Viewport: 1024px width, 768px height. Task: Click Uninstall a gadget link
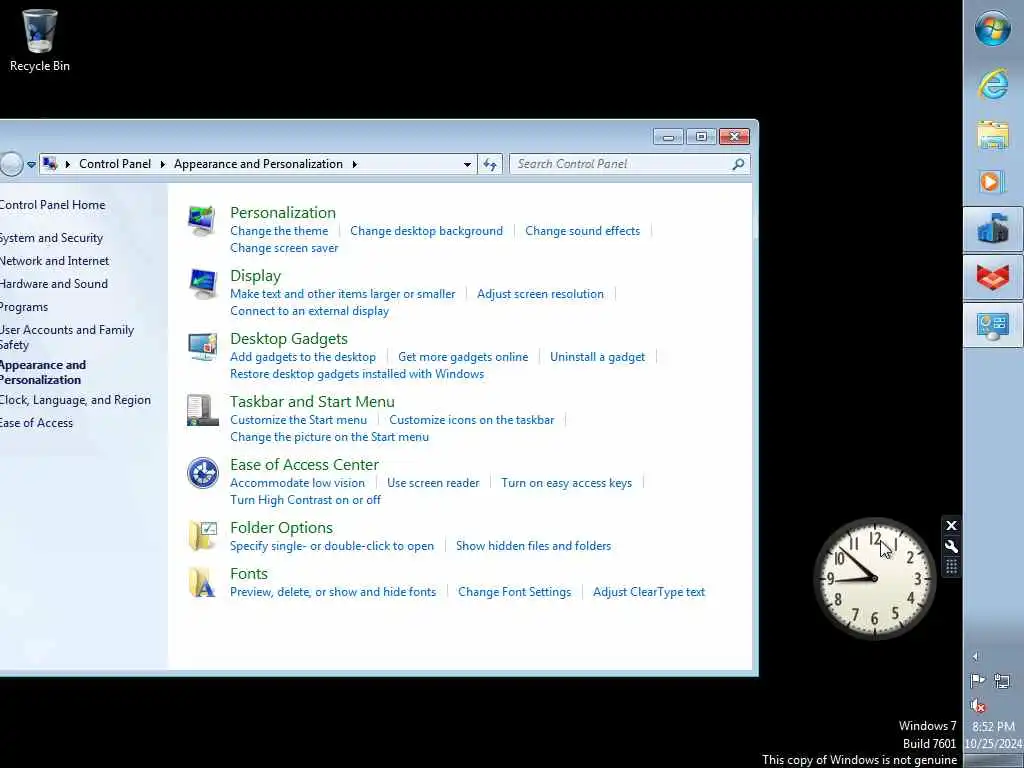tap(598, 357)
